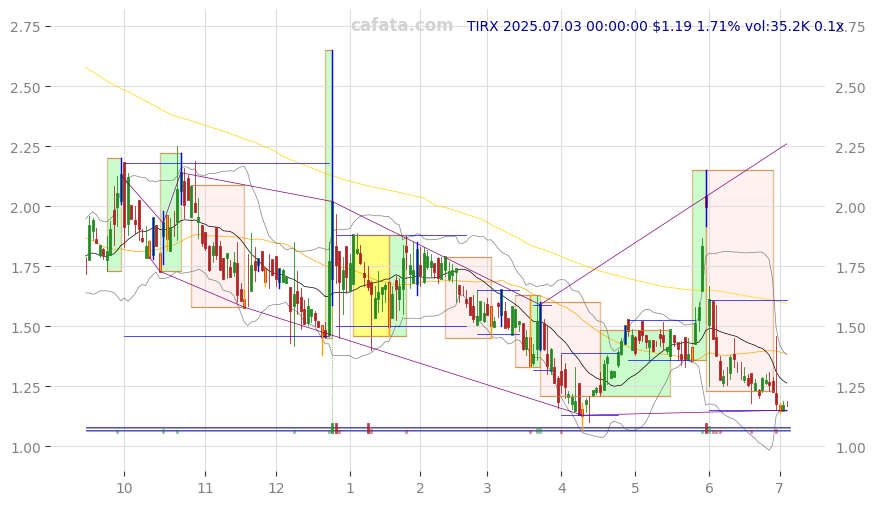The height and width of the screenshot is (505, 875).
Task: Click the x-axis label 5
Action: [x=635, y=488]
